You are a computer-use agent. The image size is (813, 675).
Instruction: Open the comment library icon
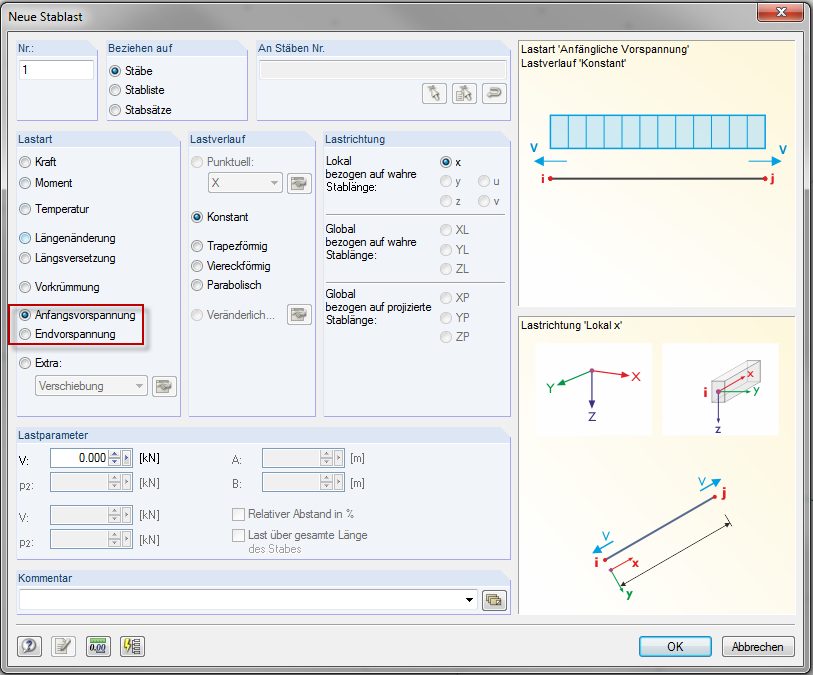[494, 600]
